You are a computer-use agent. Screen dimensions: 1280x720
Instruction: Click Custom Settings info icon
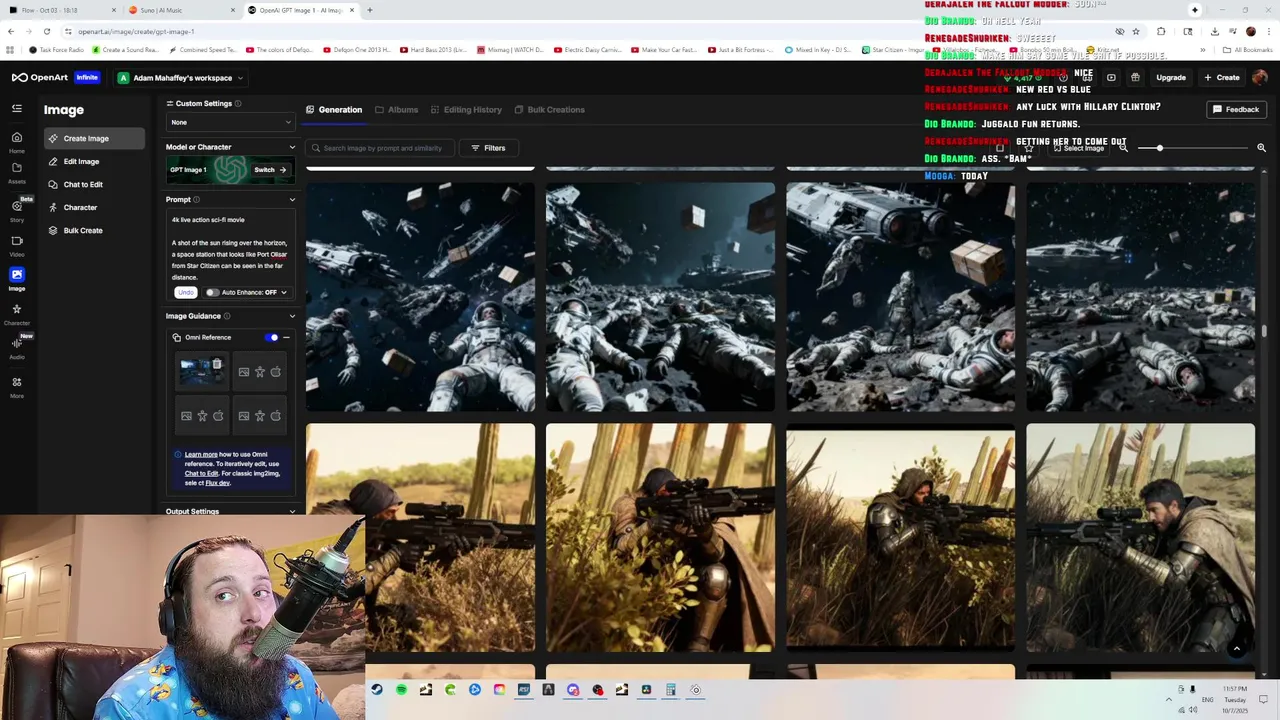pyautogui.click(x=238, y=104)
